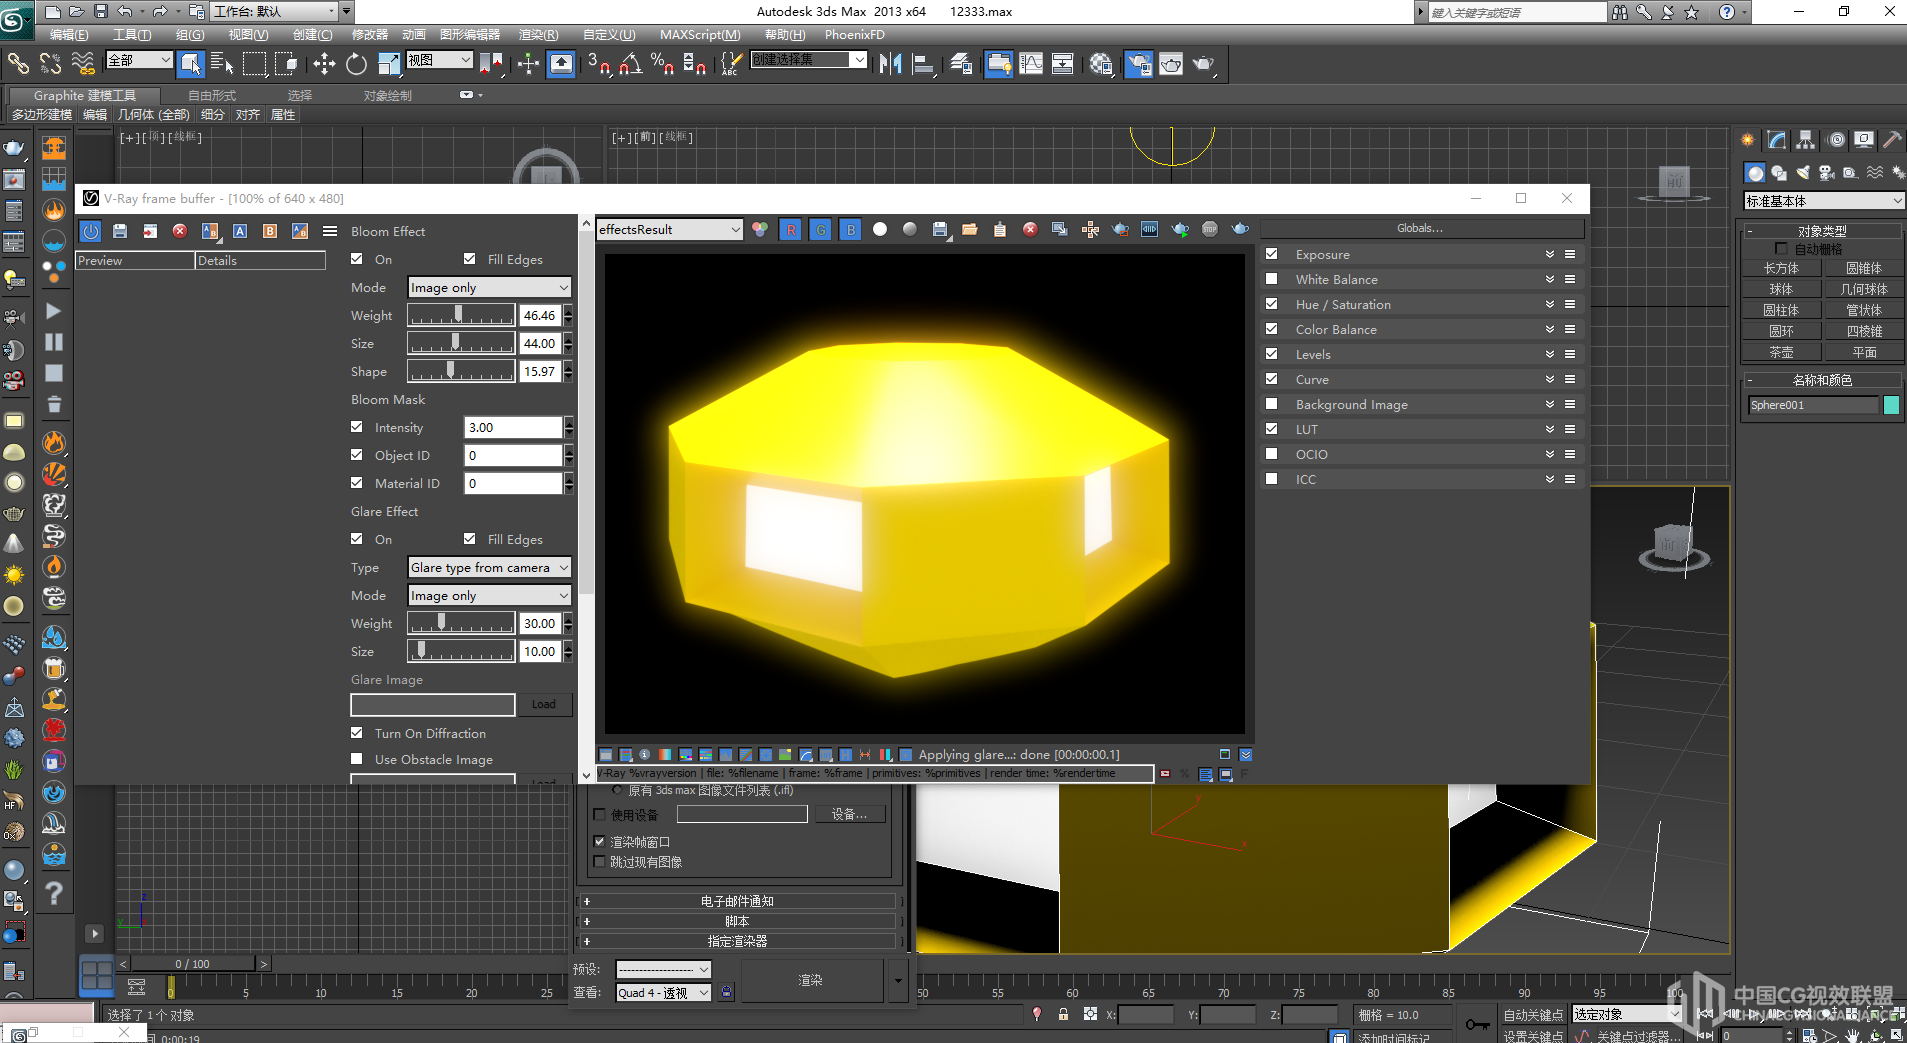Open effectsResult channel dropdown

669,229
